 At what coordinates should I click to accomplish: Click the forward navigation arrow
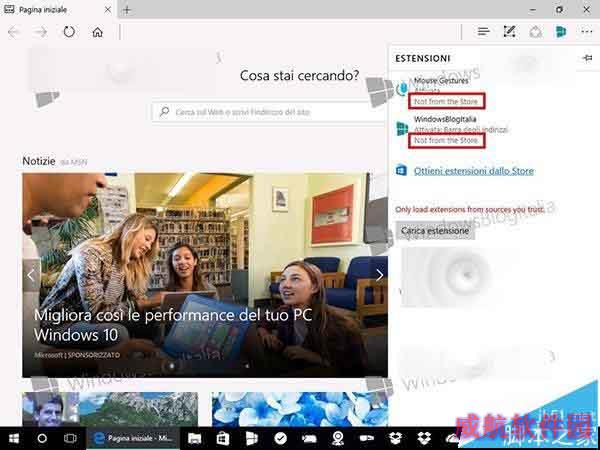click(x=41, y=32)
